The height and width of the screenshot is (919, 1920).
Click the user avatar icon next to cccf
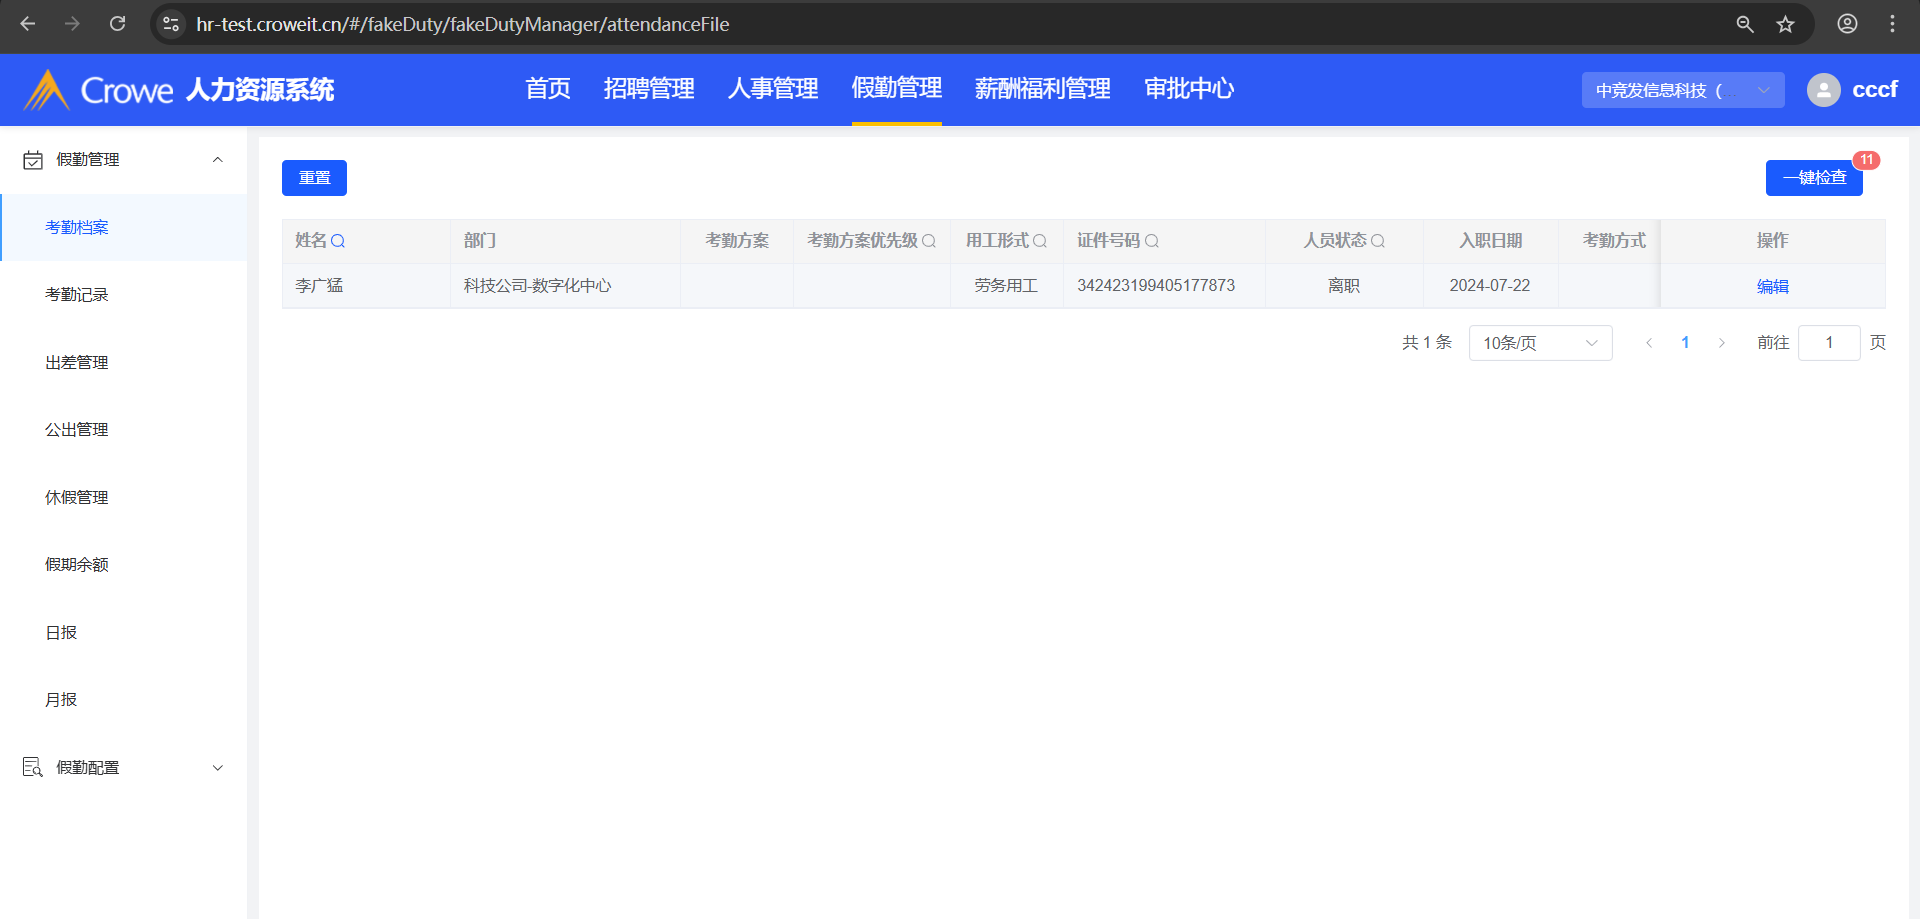coord(1823,90)
